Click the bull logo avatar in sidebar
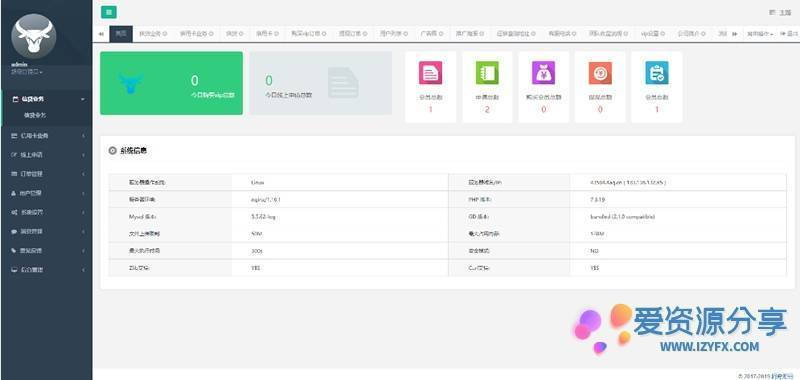 tap(34, 37)
